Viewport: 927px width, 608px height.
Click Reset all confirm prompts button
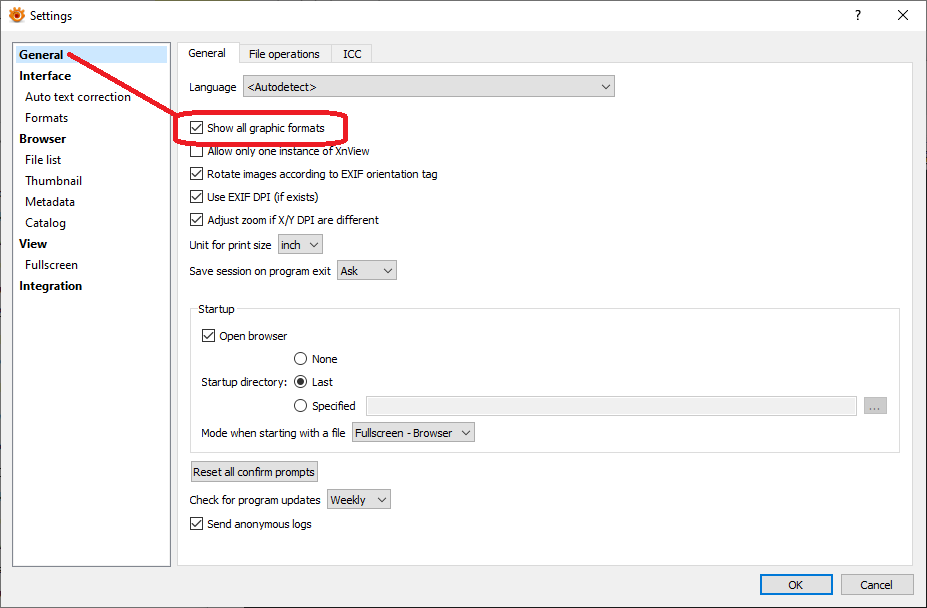click(254, 472)
